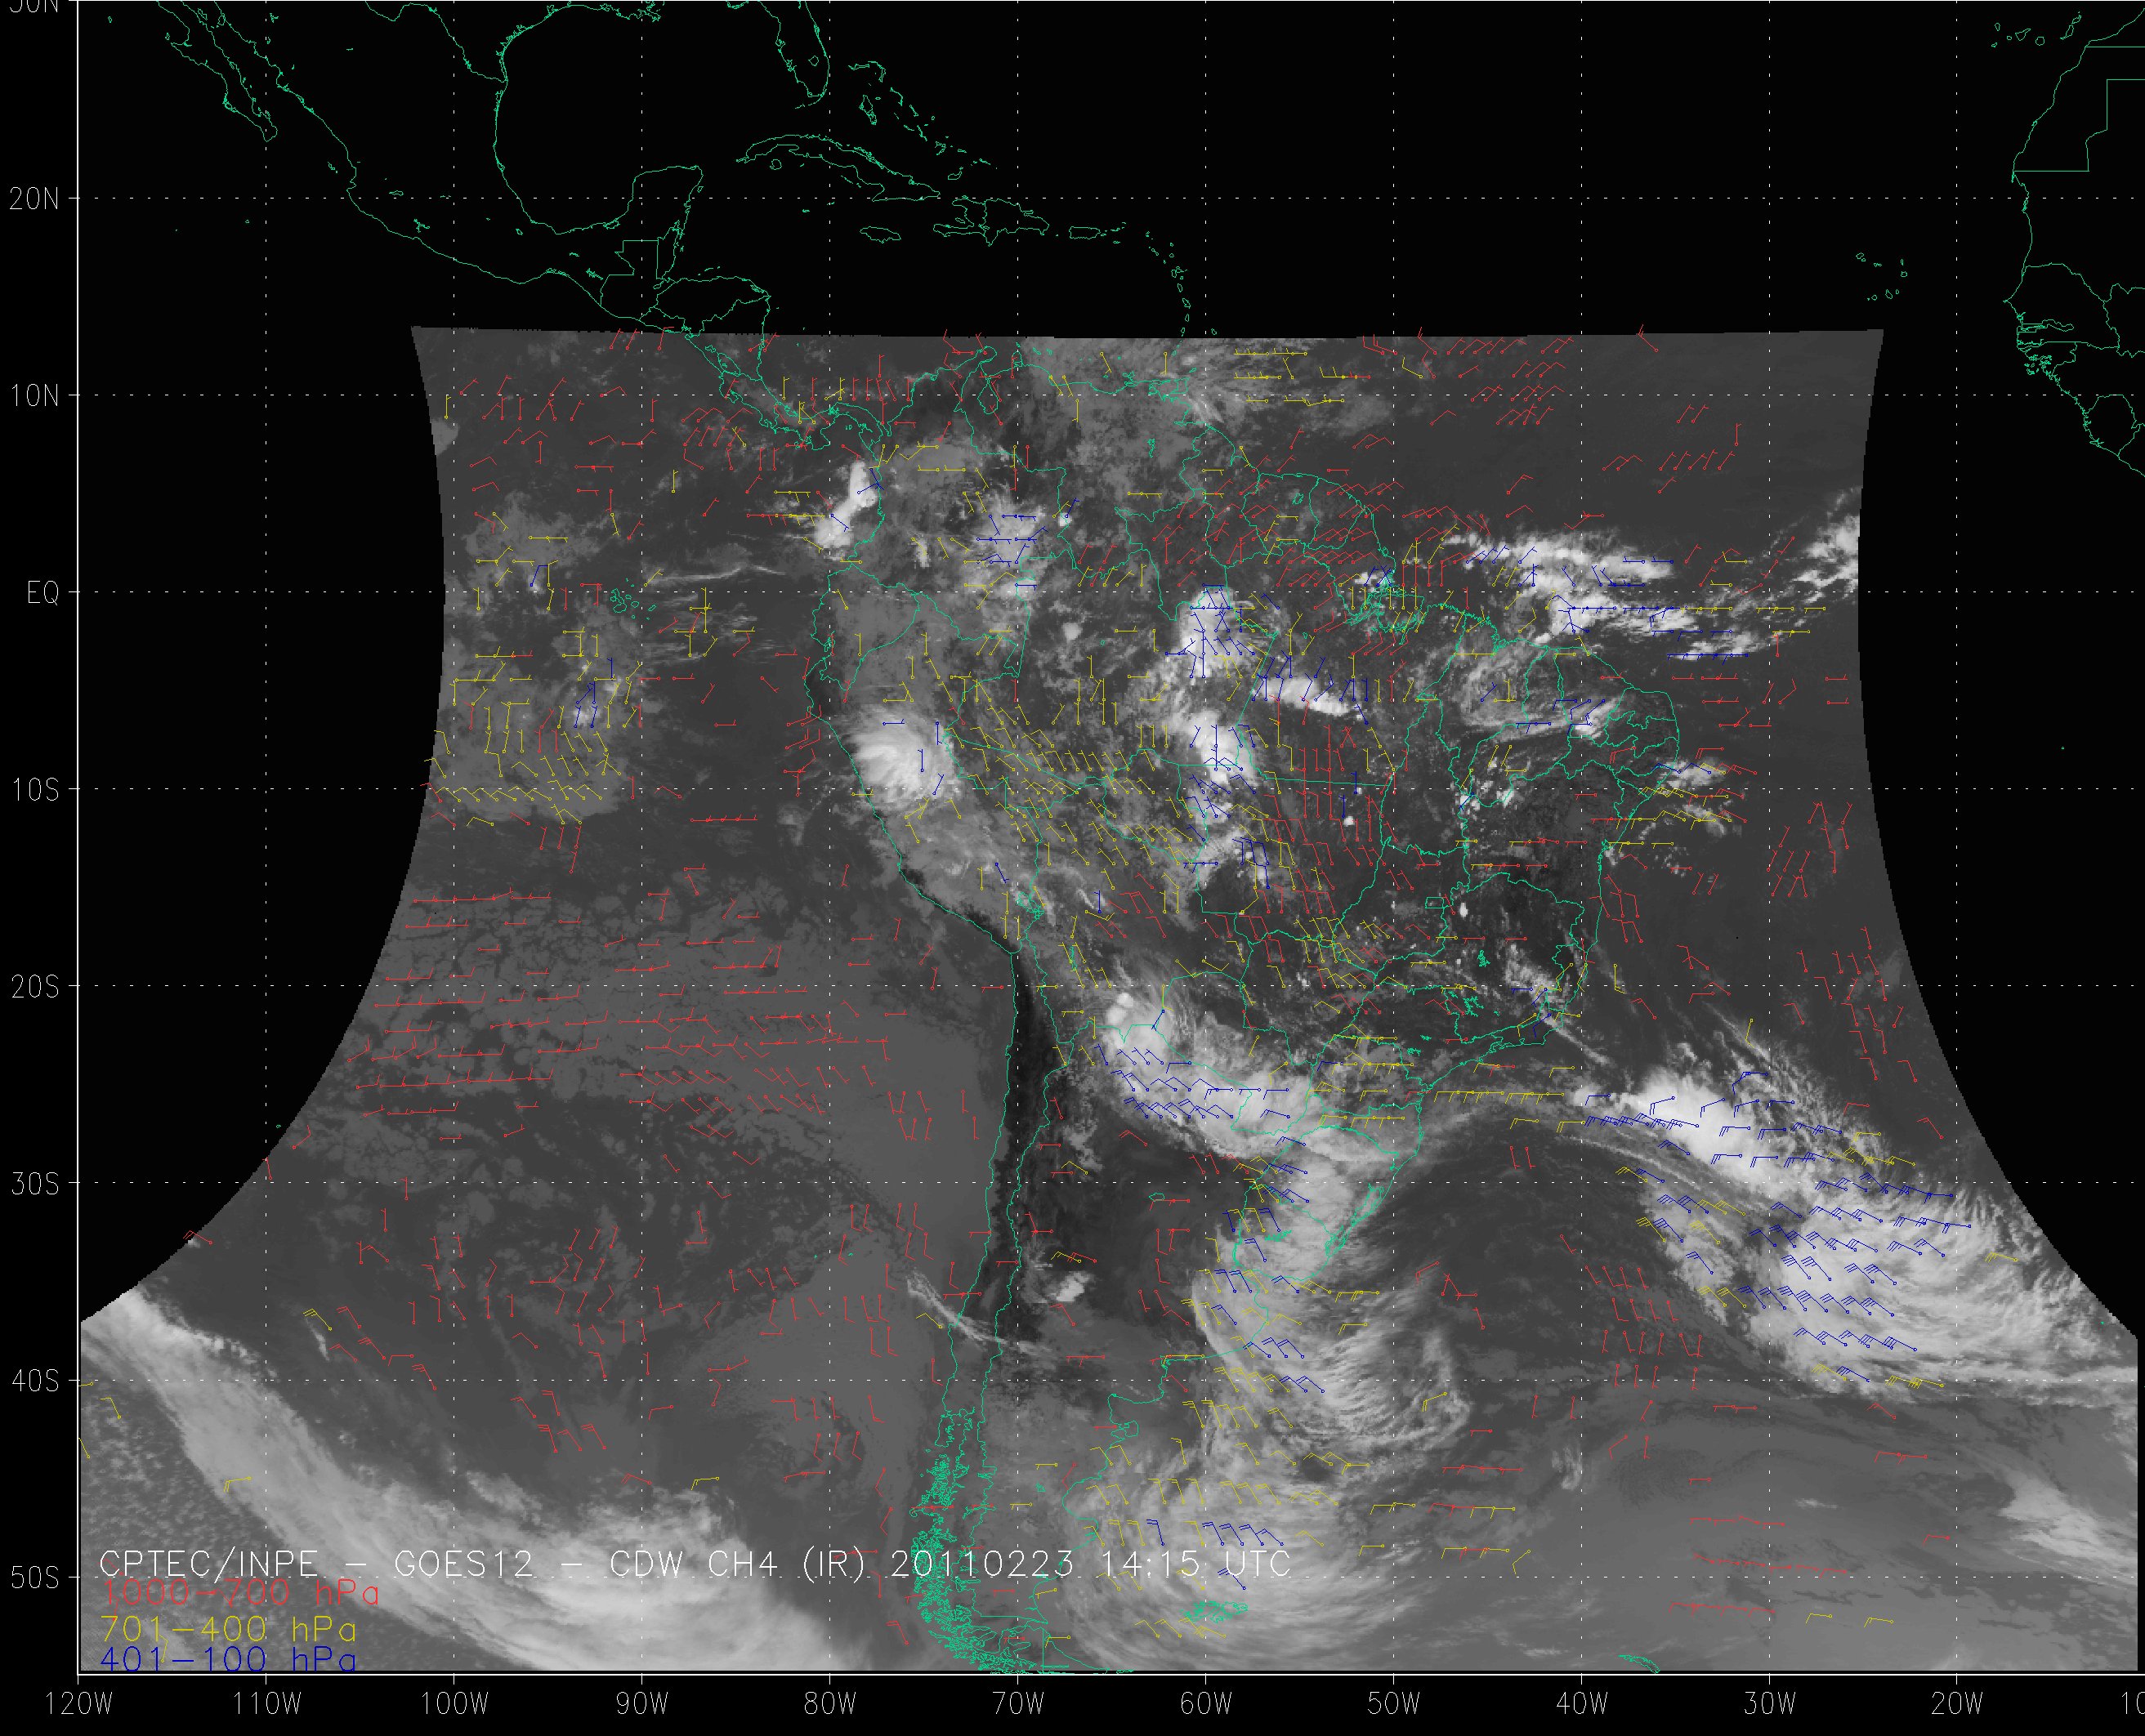The height and width of the screenshot is (1736, 2145).
Task: Click the 30S latitude axis label
Action: pyautogui.click(x=34, y=1184)
